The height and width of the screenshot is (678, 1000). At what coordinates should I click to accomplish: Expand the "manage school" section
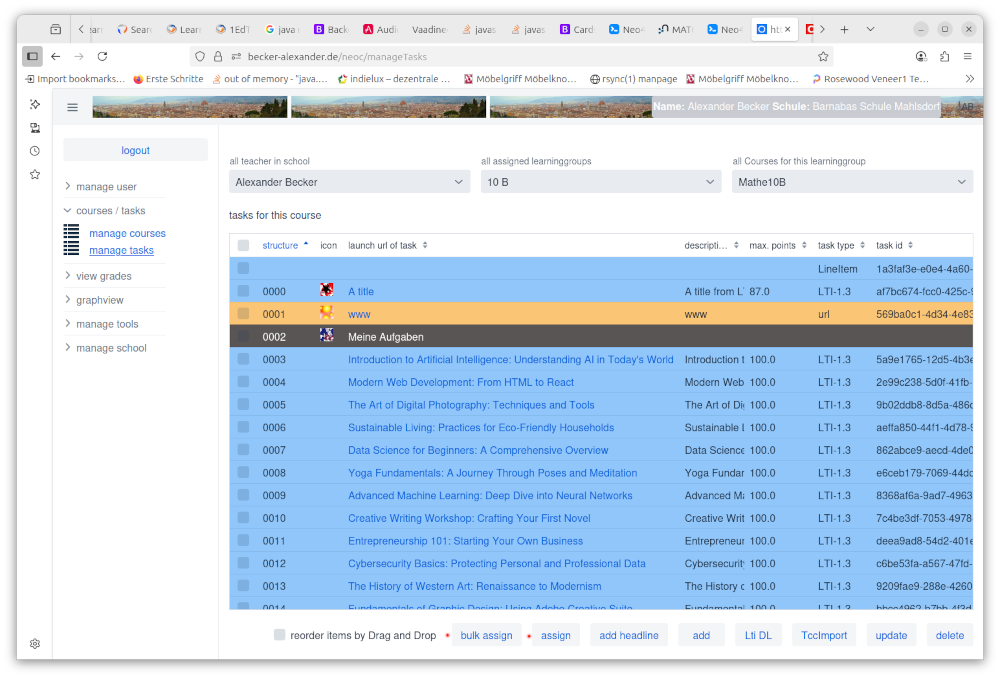click(x=103, y=347)
